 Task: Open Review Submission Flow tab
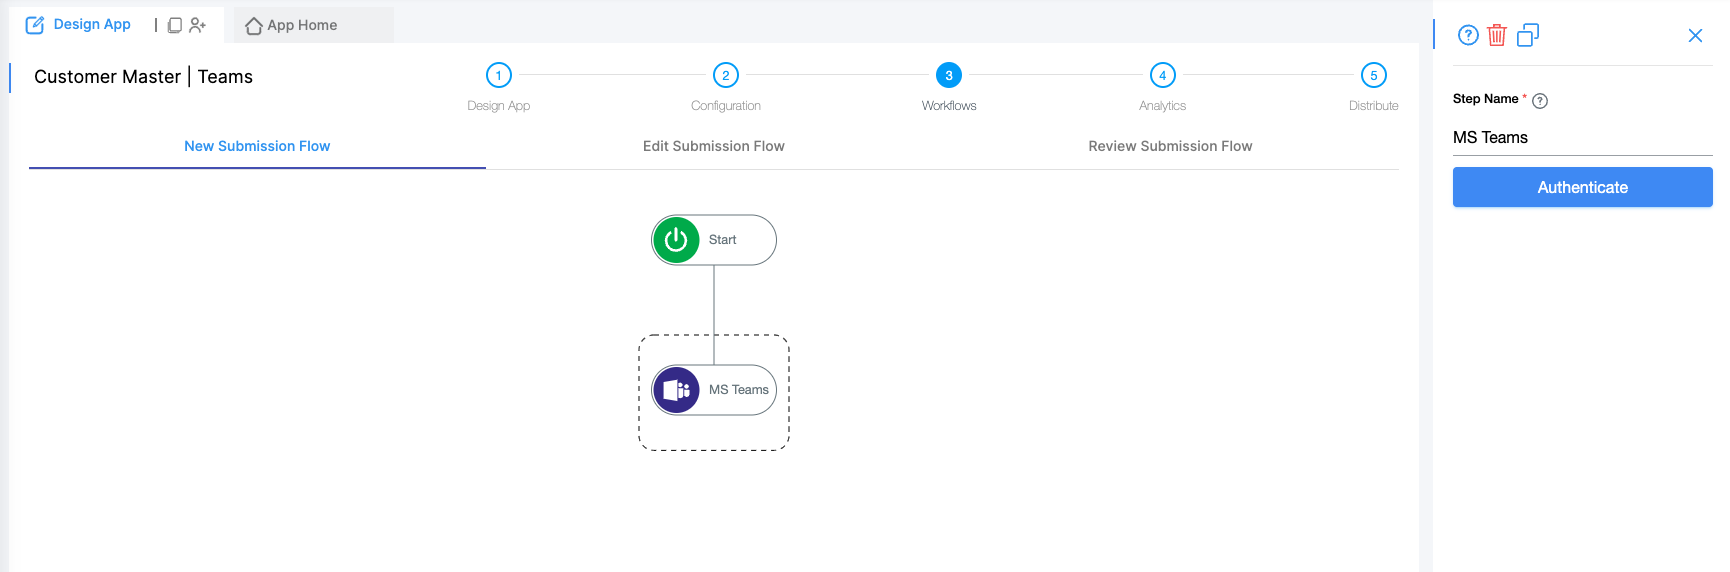[1170, 146]
